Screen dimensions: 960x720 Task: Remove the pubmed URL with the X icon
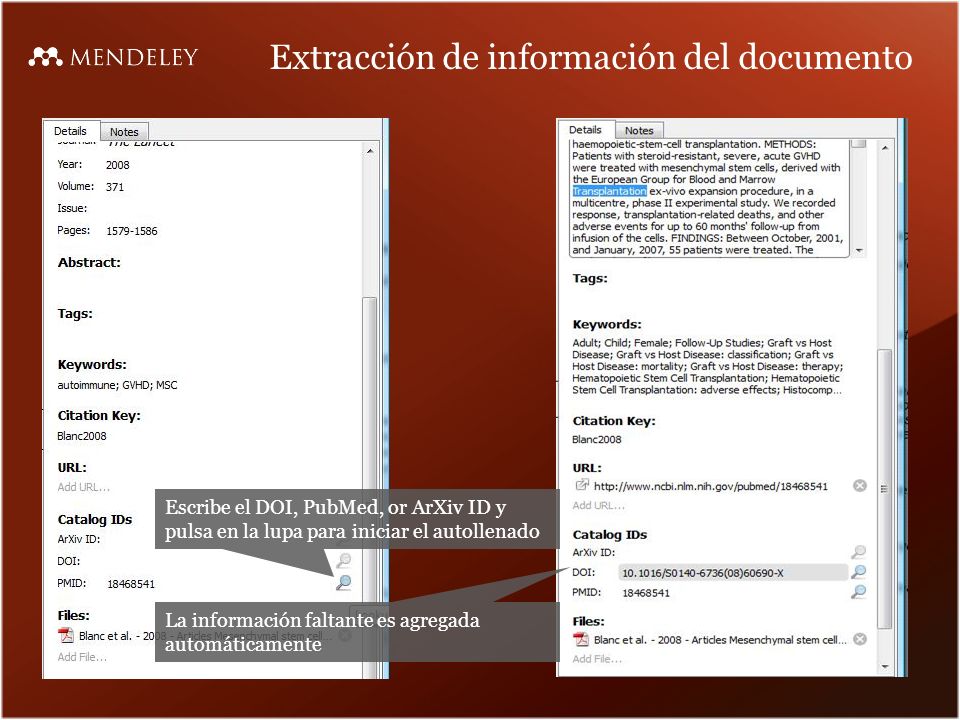click(860, 486)
